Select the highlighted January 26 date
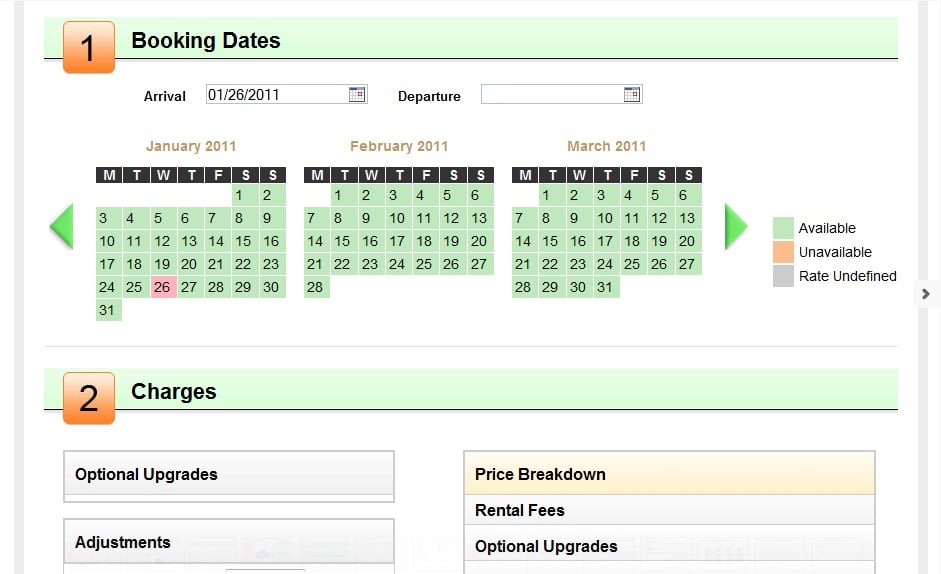Viewport: 941px width, 574px height. point(162,287)
